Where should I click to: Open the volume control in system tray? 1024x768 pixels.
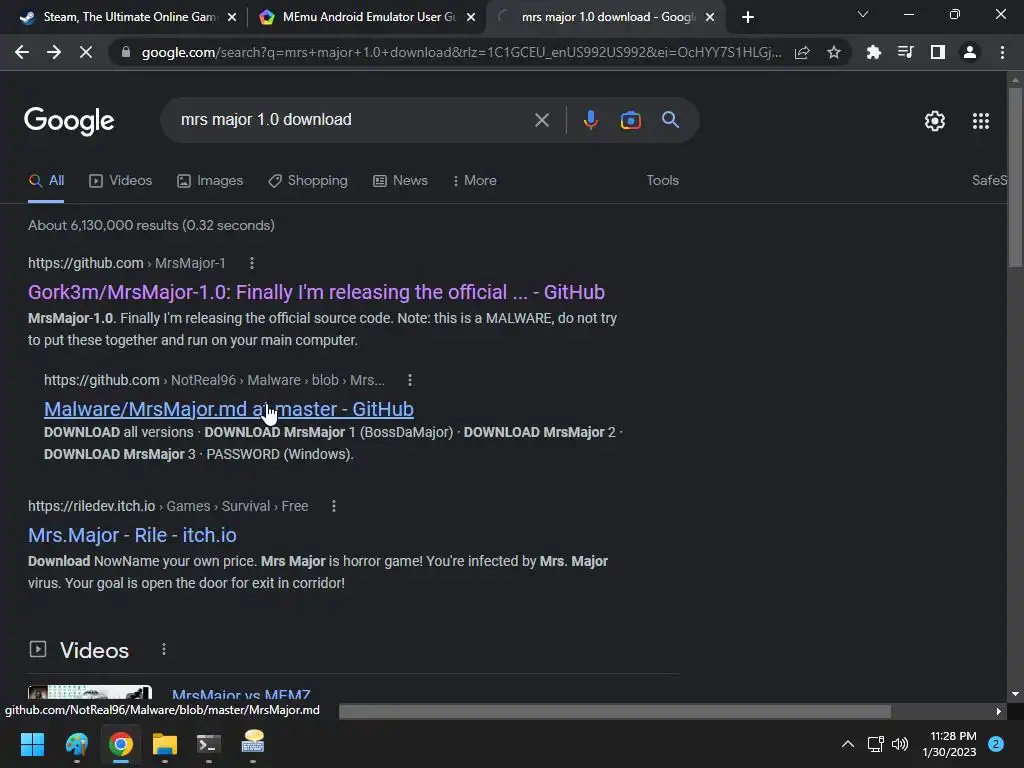(900, 744)
